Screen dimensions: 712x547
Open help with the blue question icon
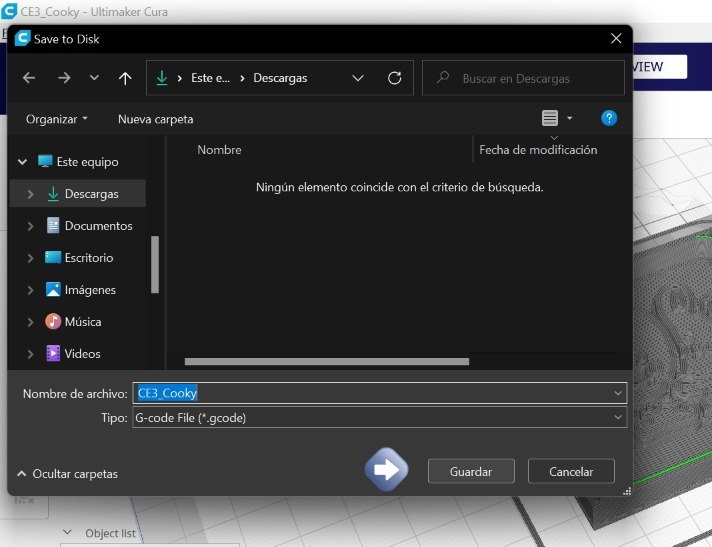tap(608, 118)
